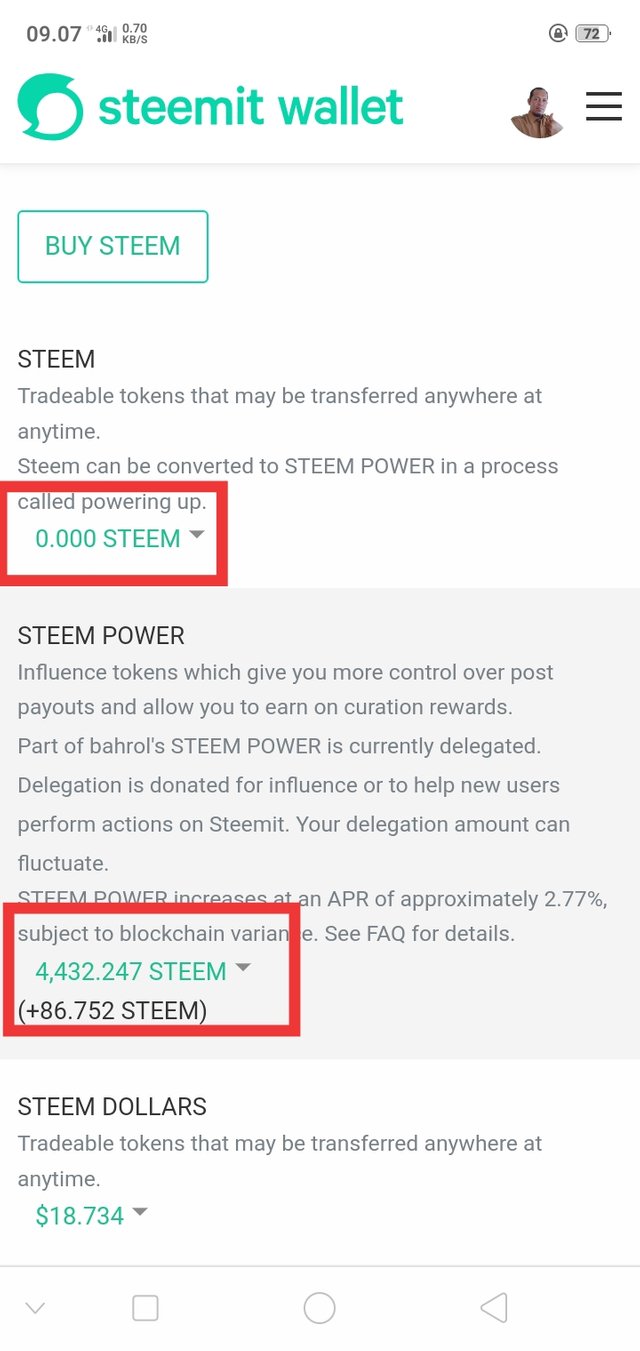Tap the Android back triangle icon
The width and height of the screenshot is (640, 1351).
pos(494,1307)
